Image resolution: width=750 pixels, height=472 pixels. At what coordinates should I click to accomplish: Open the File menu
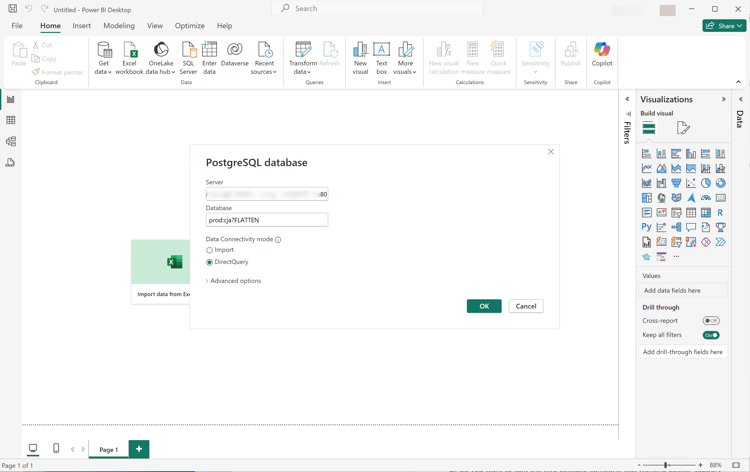tap(17, 26)
